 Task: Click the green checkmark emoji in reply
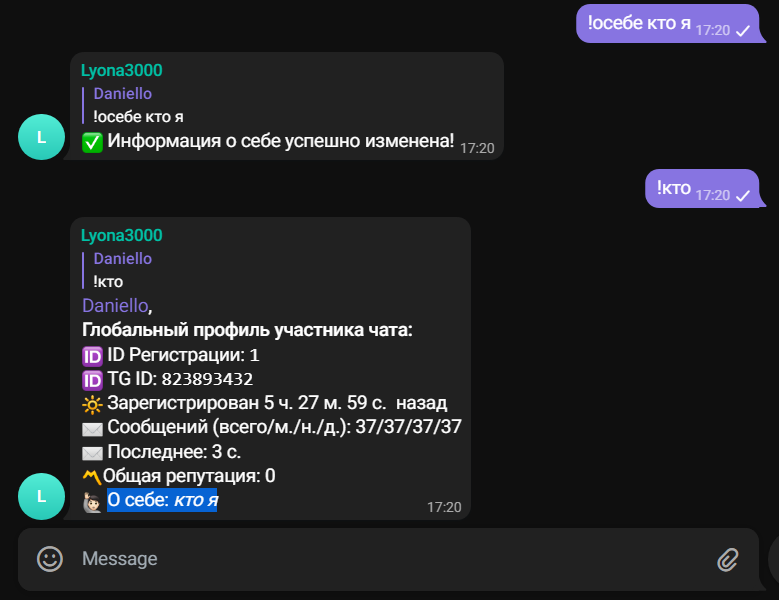pos(92,142)
